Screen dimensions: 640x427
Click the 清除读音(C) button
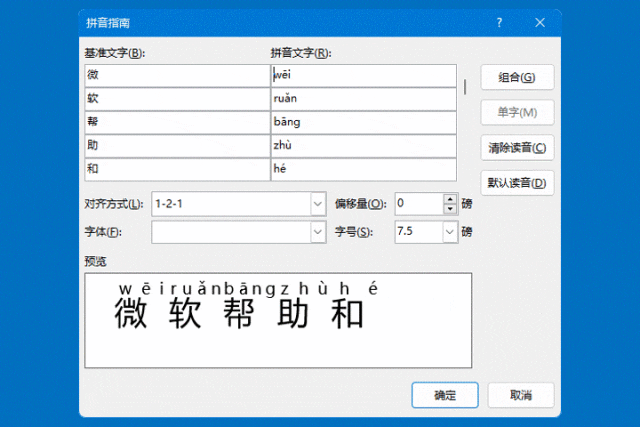click(517, 147)
